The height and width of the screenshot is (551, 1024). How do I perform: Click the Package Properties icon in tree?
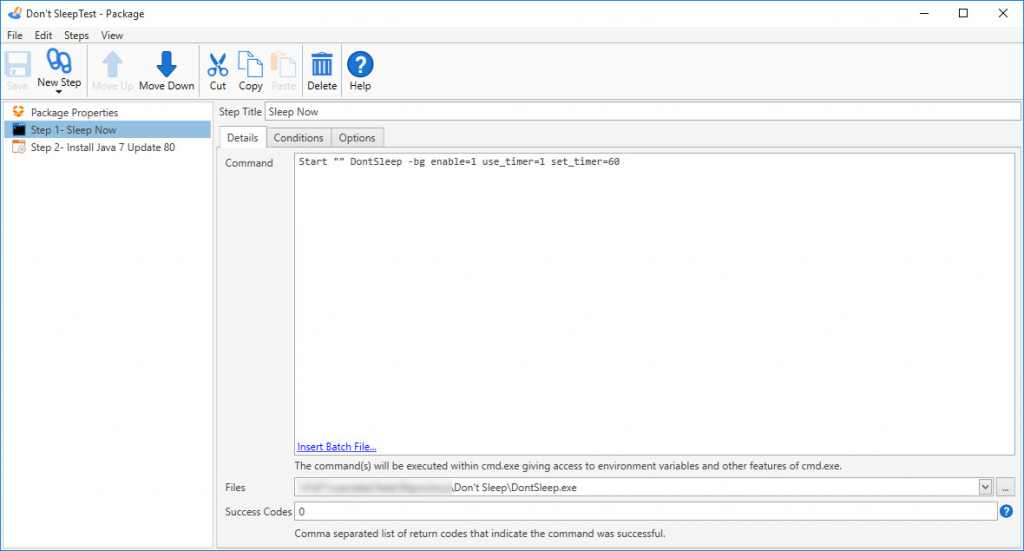18,112
